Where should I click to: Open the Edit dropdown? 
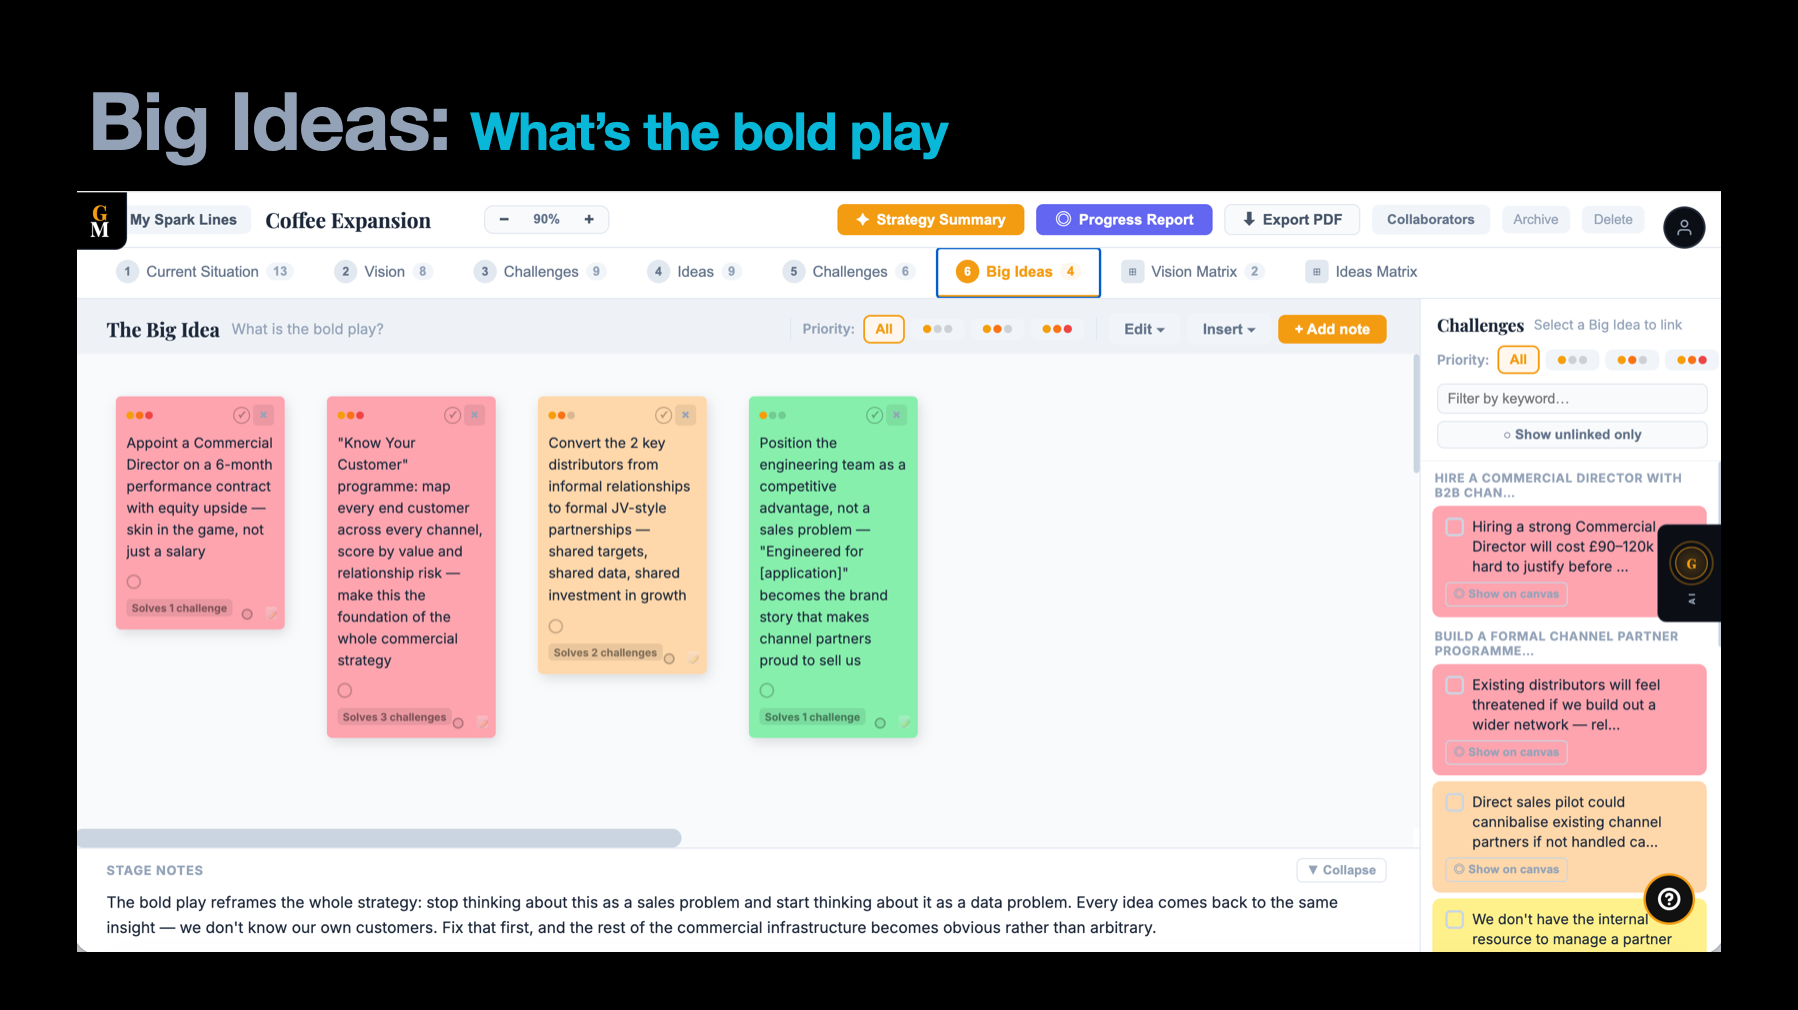(x=1144, y=329)
